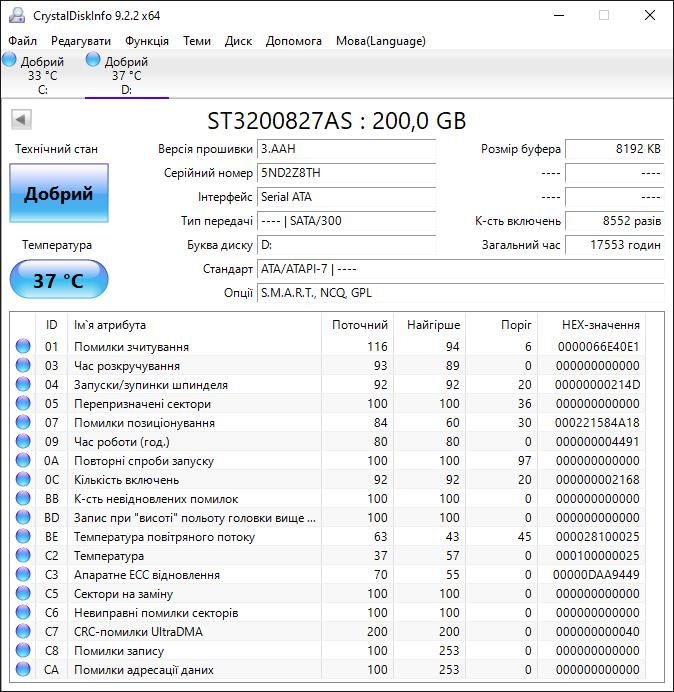The width and height of the screenshot is (674, 692).
Task: Select the Помилки позиціонування row
Action: pos(328,422)
